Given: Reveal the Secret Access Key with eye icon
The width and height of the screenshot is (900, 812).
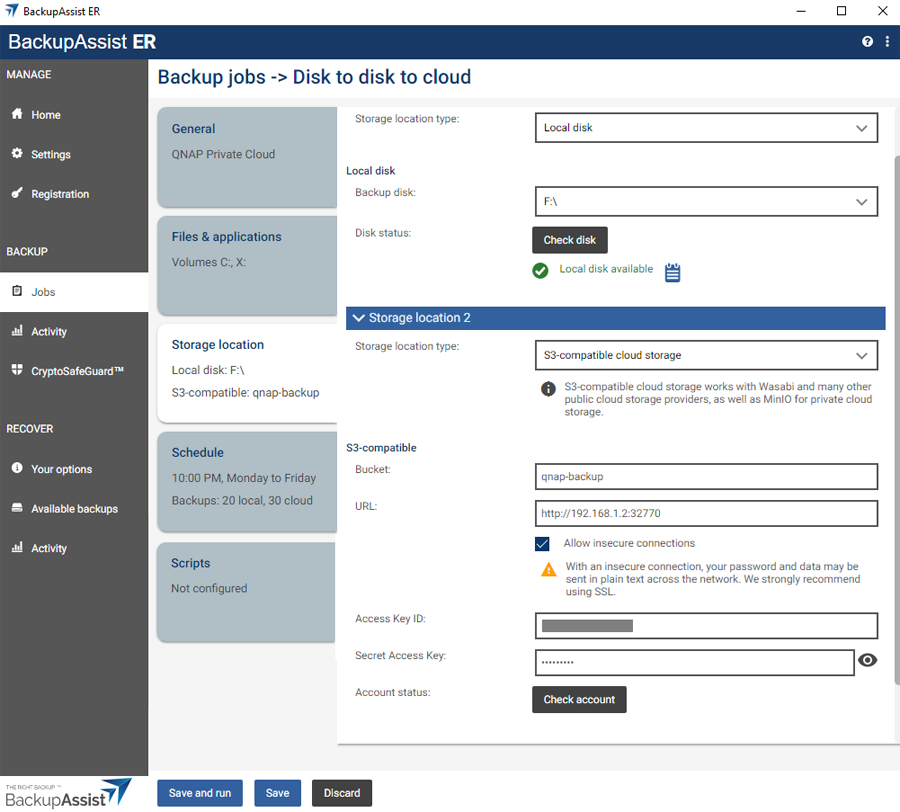Looking at the screenshot, I should (867, 660).
